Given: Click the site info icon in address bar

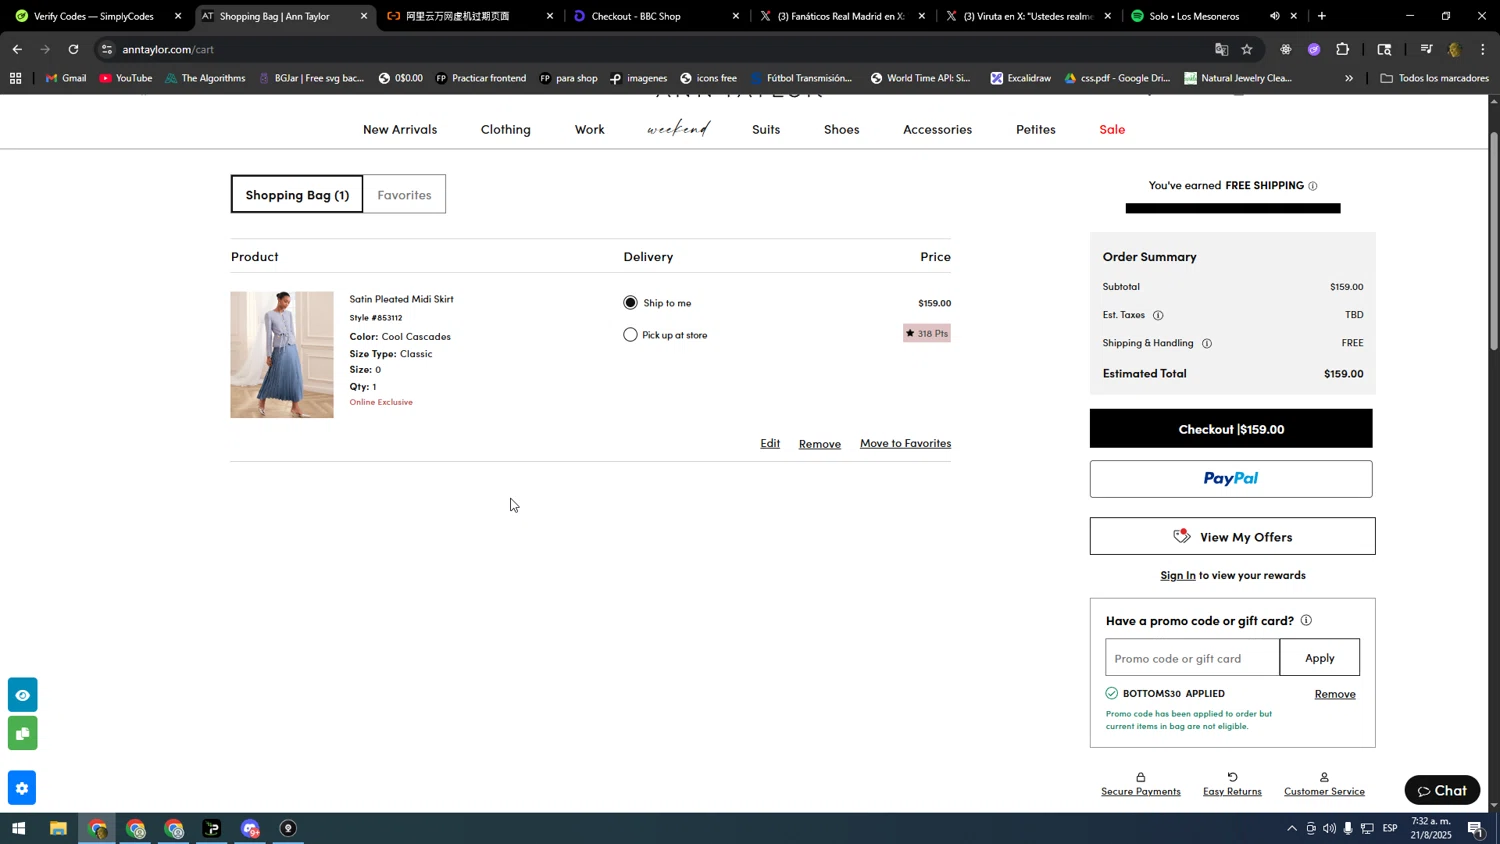Looking at the screenshot, I should [x=108, y=49].
